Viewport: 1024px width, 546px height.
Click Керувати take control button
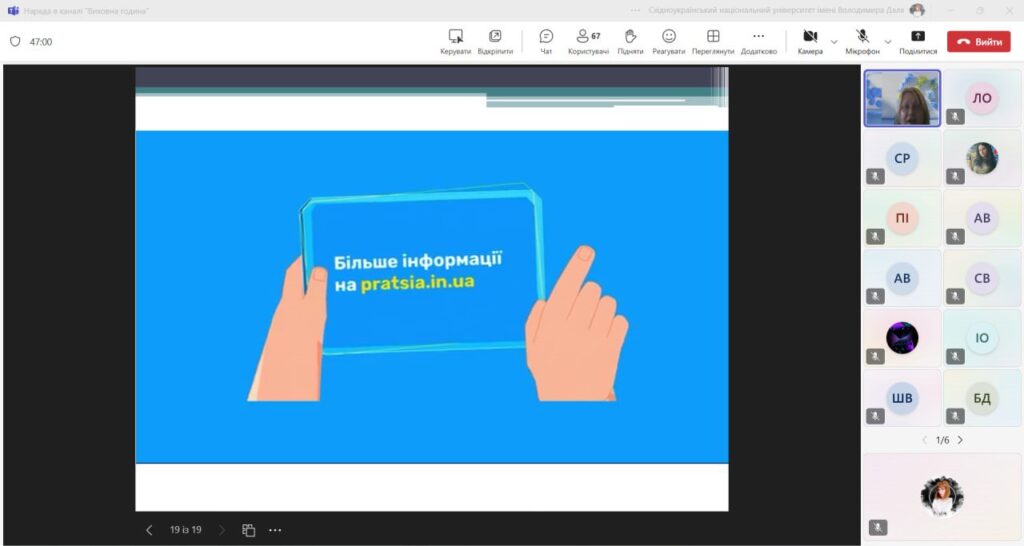[x=455, y=41]
